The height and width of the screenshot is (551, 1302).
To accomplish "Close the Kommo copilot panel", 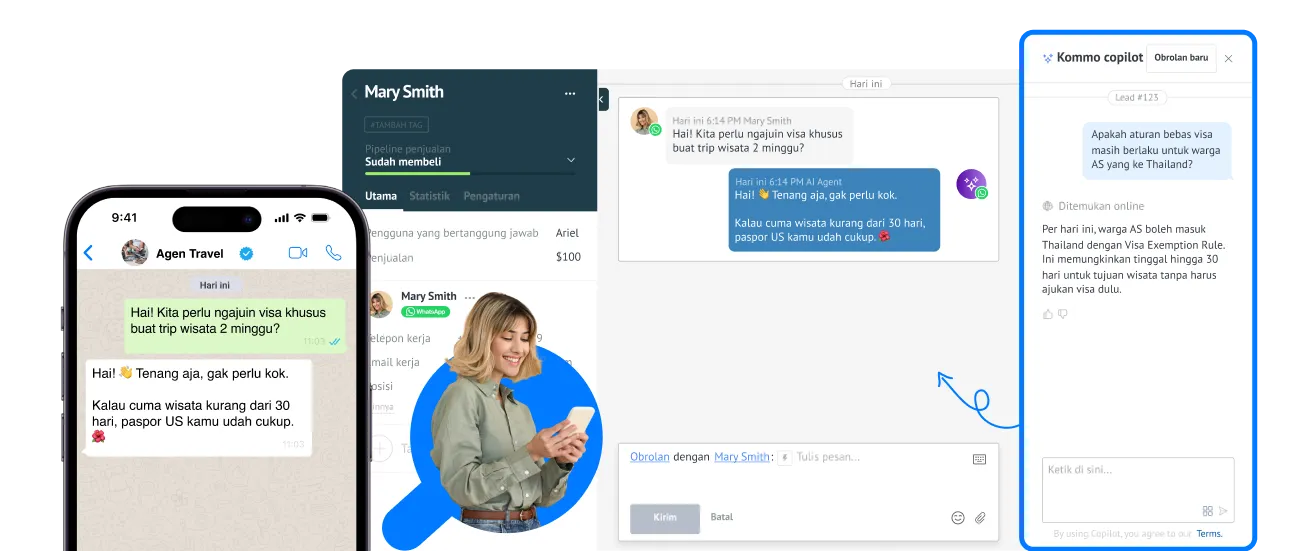I will click(x=1228, y=59).
